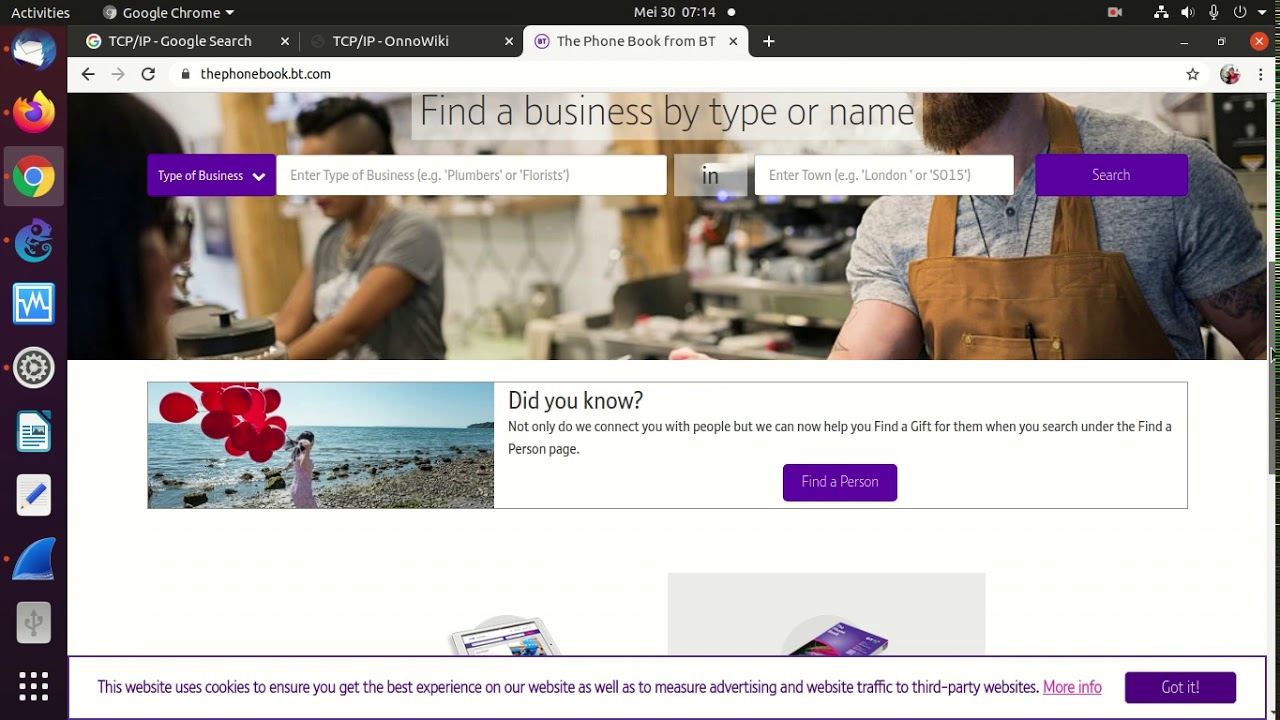This screenshot has width=1280, height=720.
Task: Click the red balloons beach image
Action: 321,445
